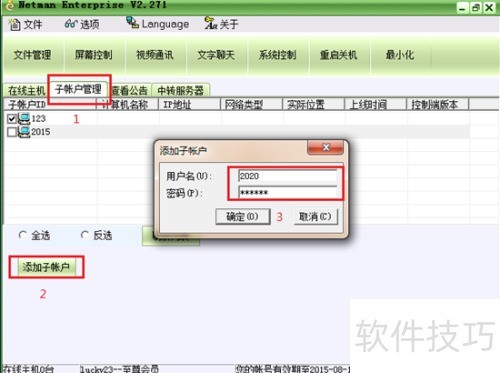Click the 上线时间 column header

[375, 104]
